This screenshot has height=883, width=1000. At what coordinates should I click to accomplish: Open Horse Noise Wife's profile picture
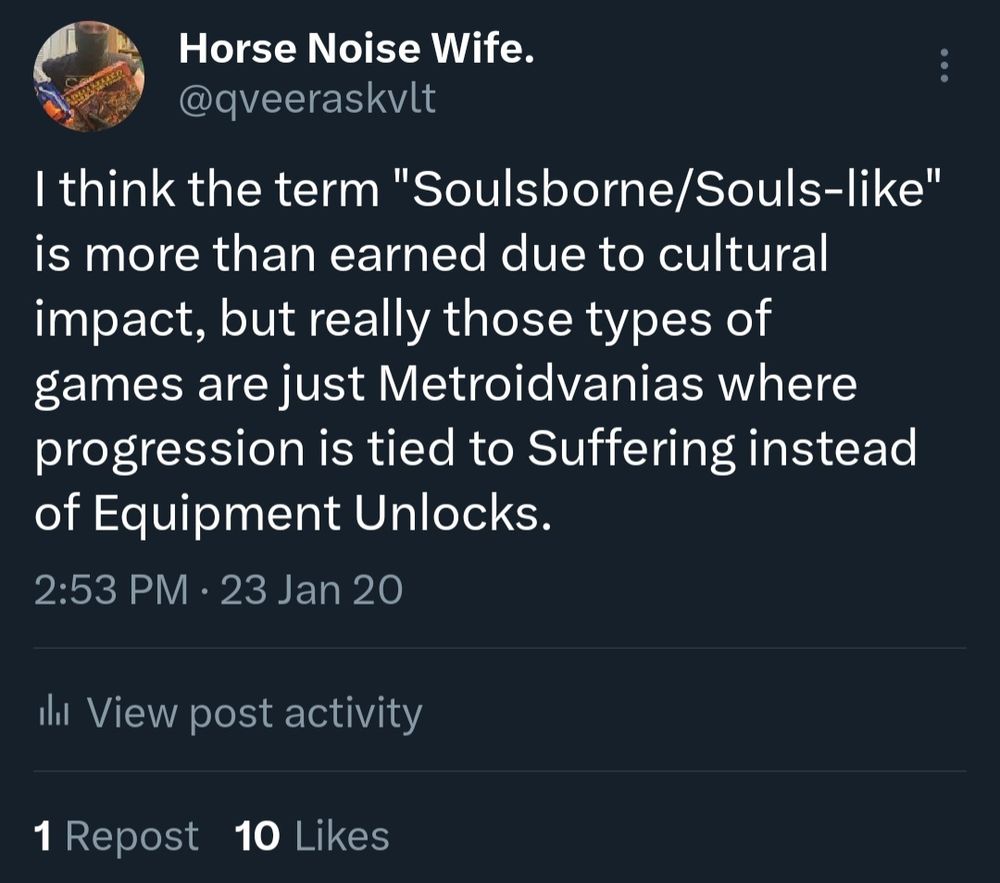pos(88,78)
